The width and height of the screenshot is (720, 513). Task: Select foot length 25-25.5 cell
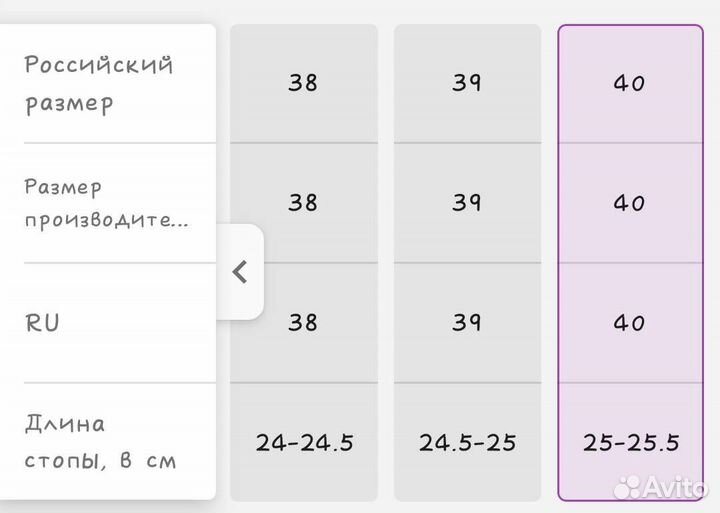[x=630, y=442]
